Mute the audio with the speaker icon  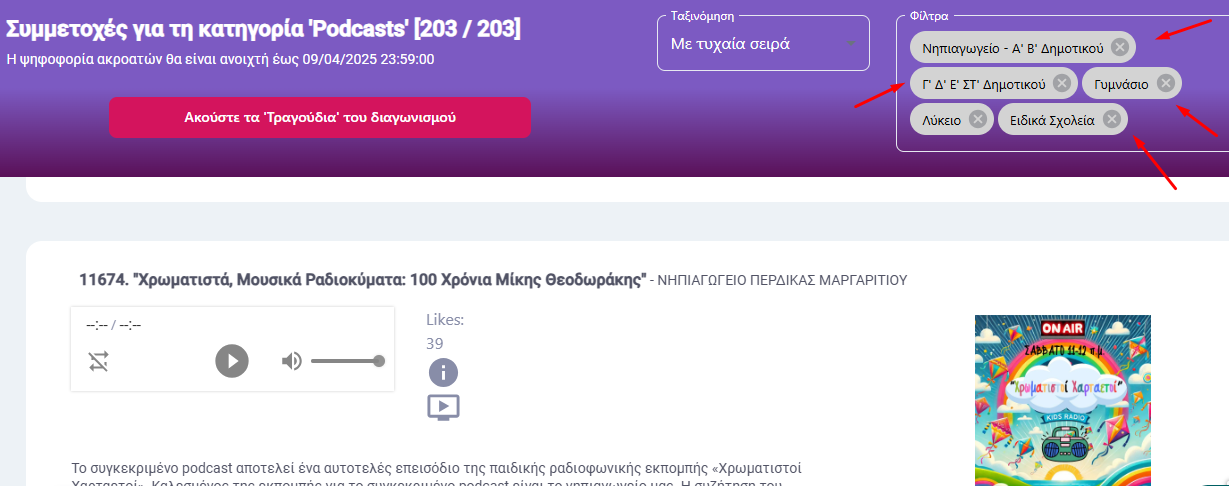[291, 361]
